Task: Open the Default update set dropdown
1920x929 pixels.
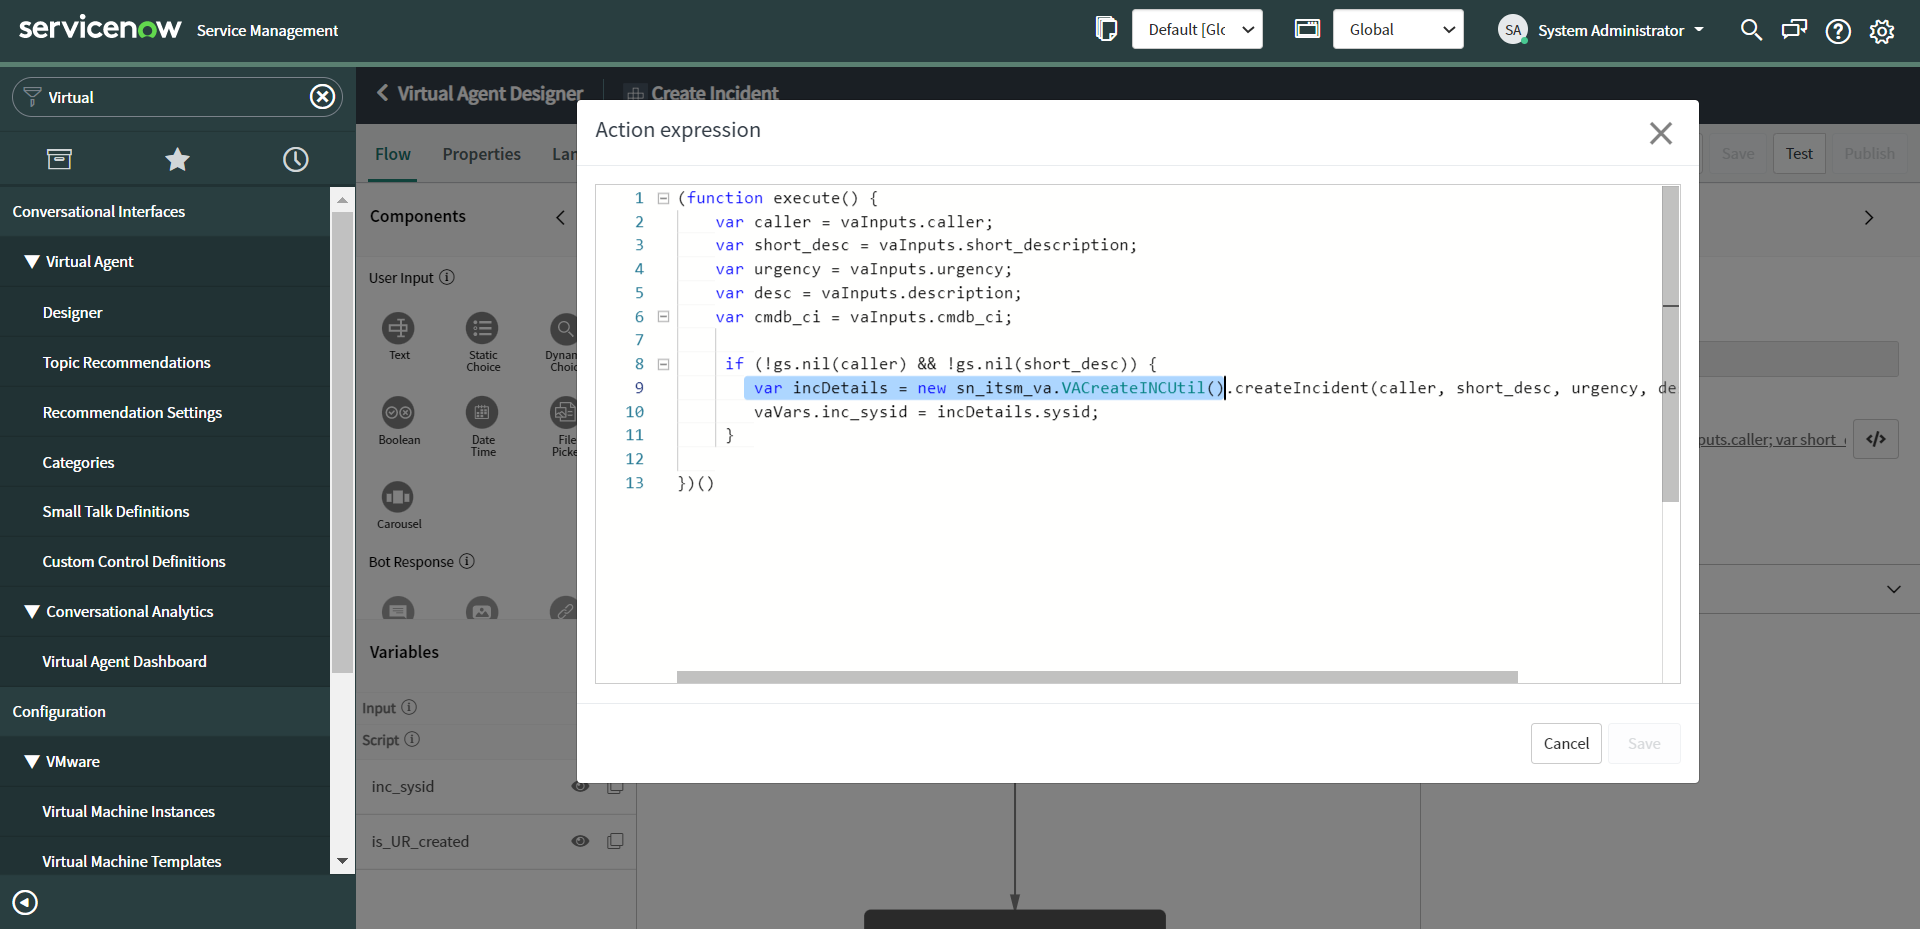Action: coord(1197,29)
